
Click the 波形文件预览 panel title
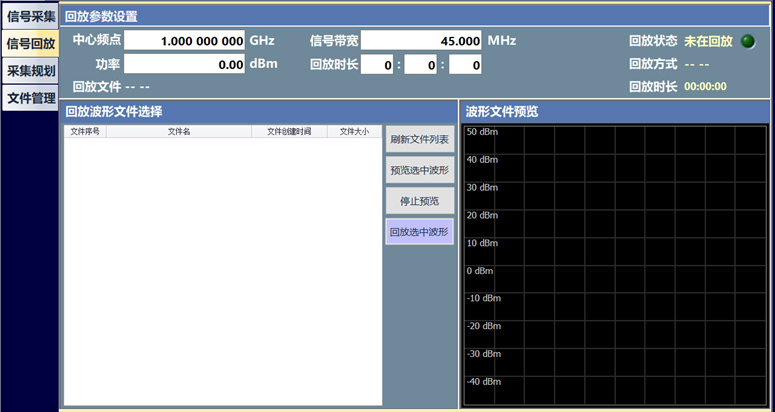point(502,112)
